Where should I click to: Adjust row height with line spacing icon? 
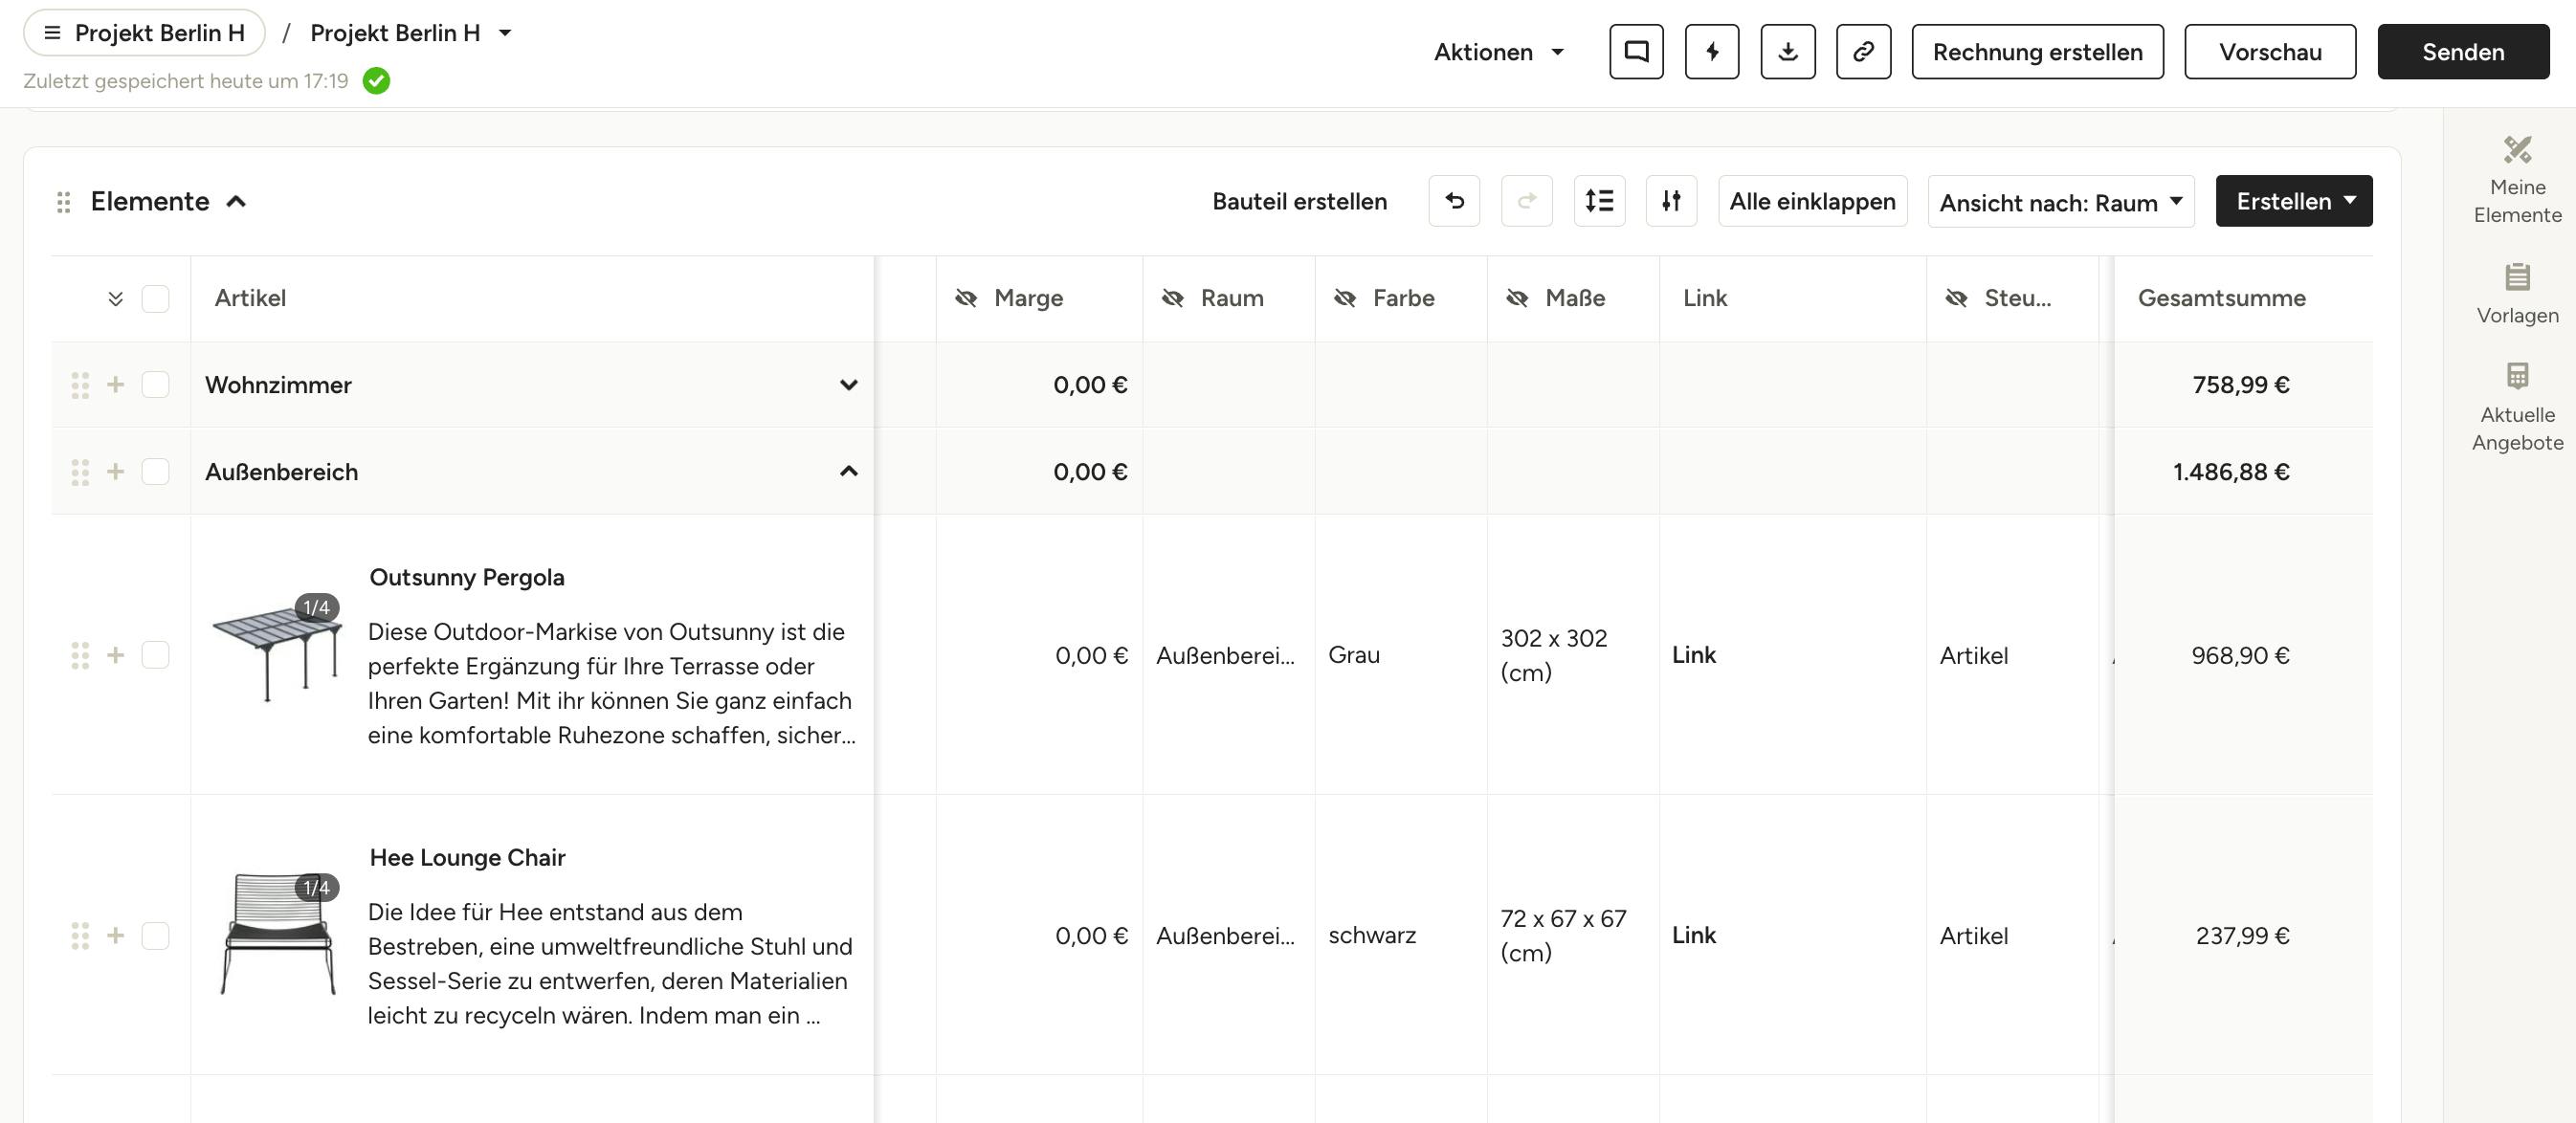pyautogui.click(x=1600, y=201)
